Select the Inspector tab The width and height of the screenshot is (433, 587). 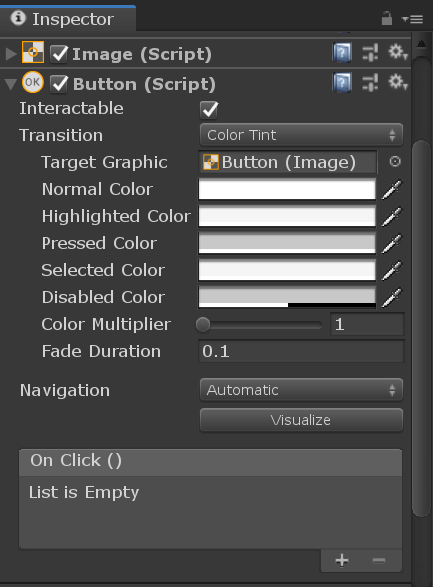tap(67, 19)
